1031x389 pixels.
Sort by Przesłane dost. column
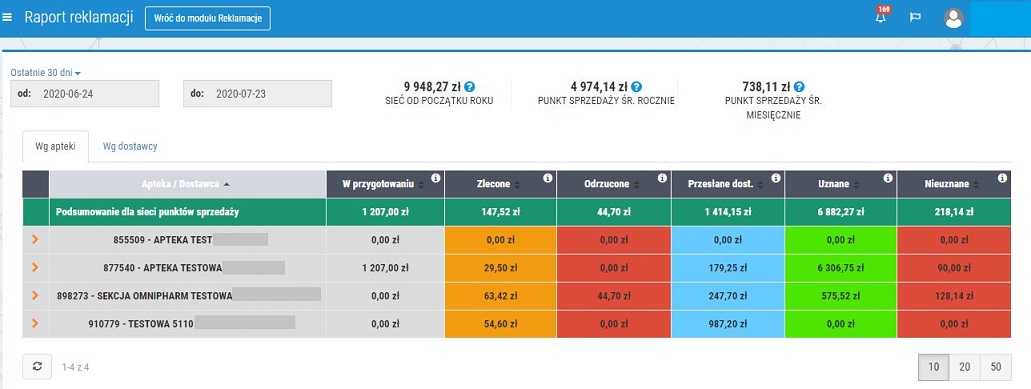(x=728, y=184)
